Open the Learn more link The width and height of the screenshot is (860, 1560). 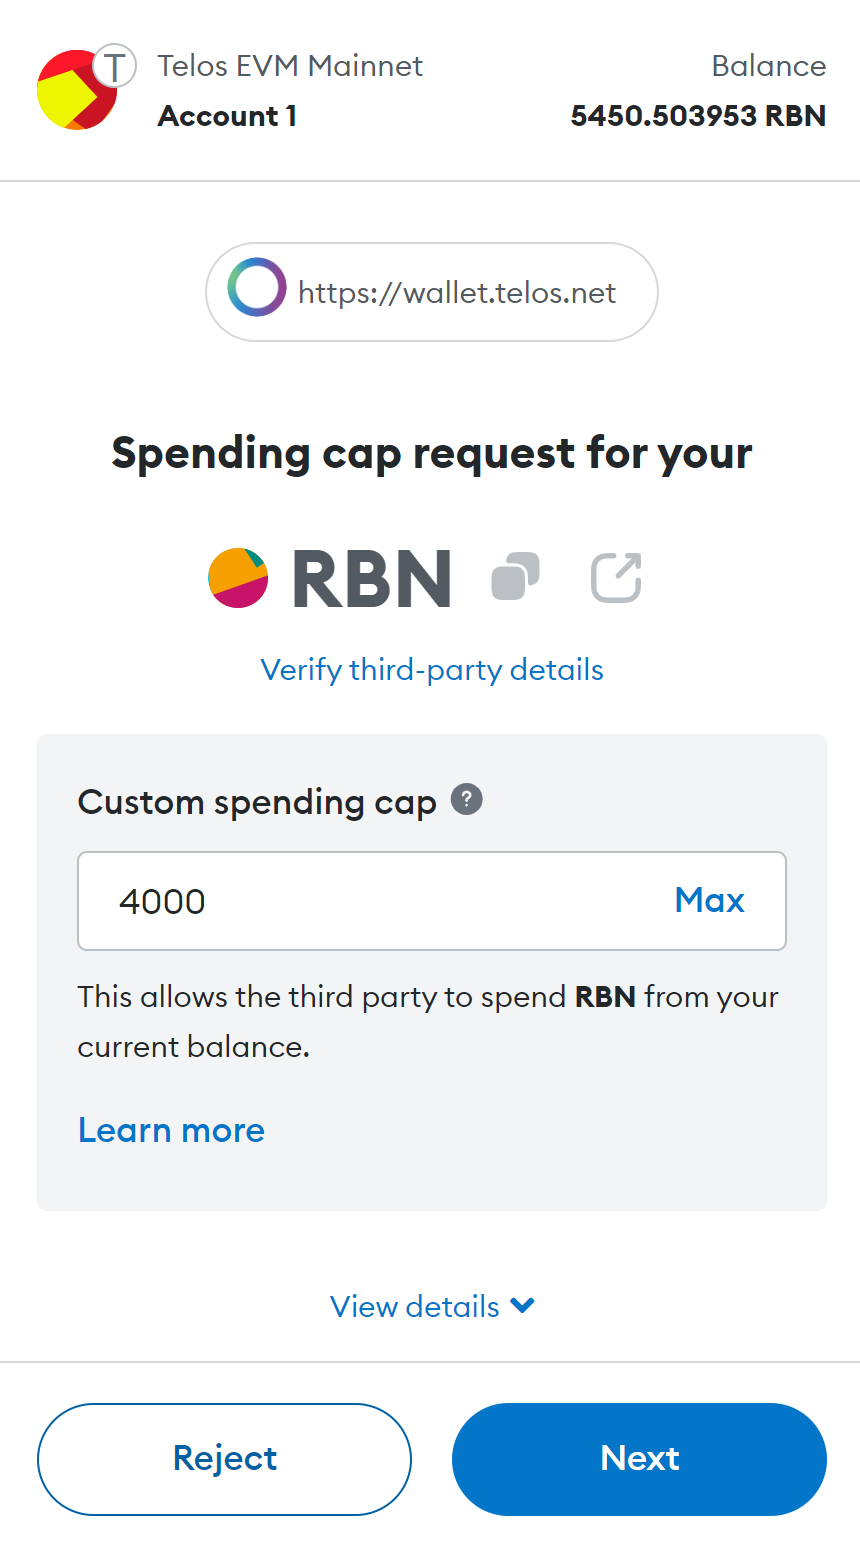171,1130
